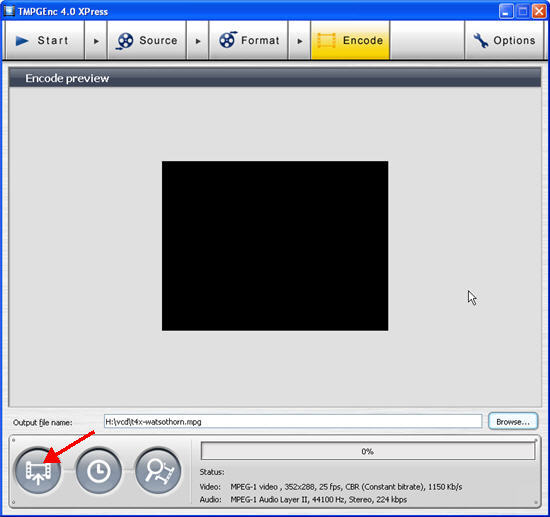Screen dimensions: 550x517
Task: Click the yellow filmstrip Encode icon
Action: (326, 41)
